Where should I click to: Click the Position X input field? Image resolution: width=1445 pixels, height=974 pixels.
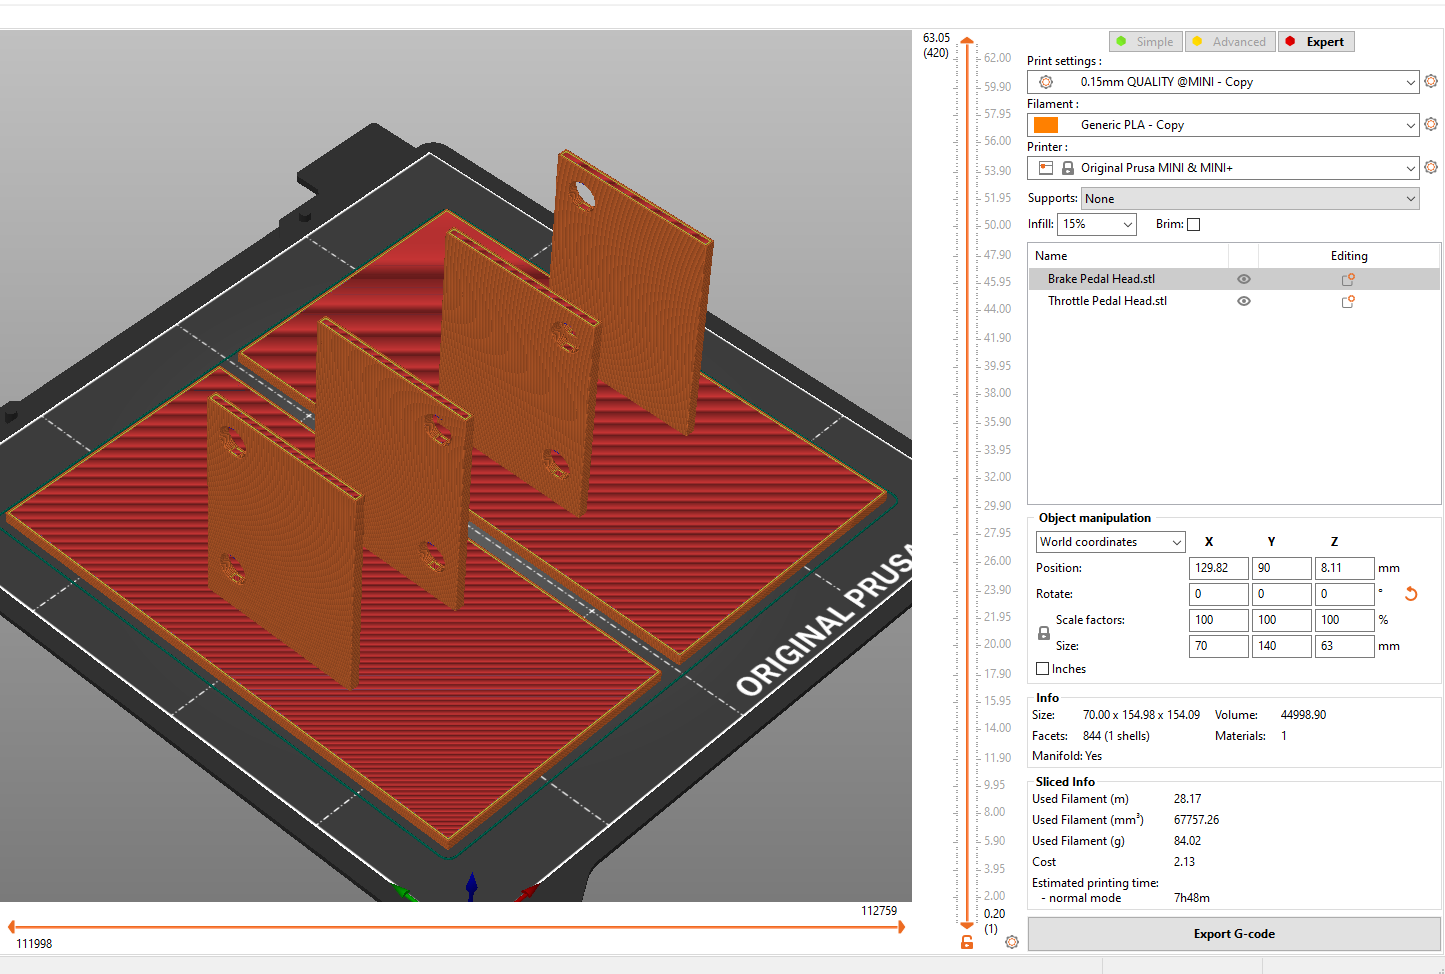click(x=1218, y=568)
